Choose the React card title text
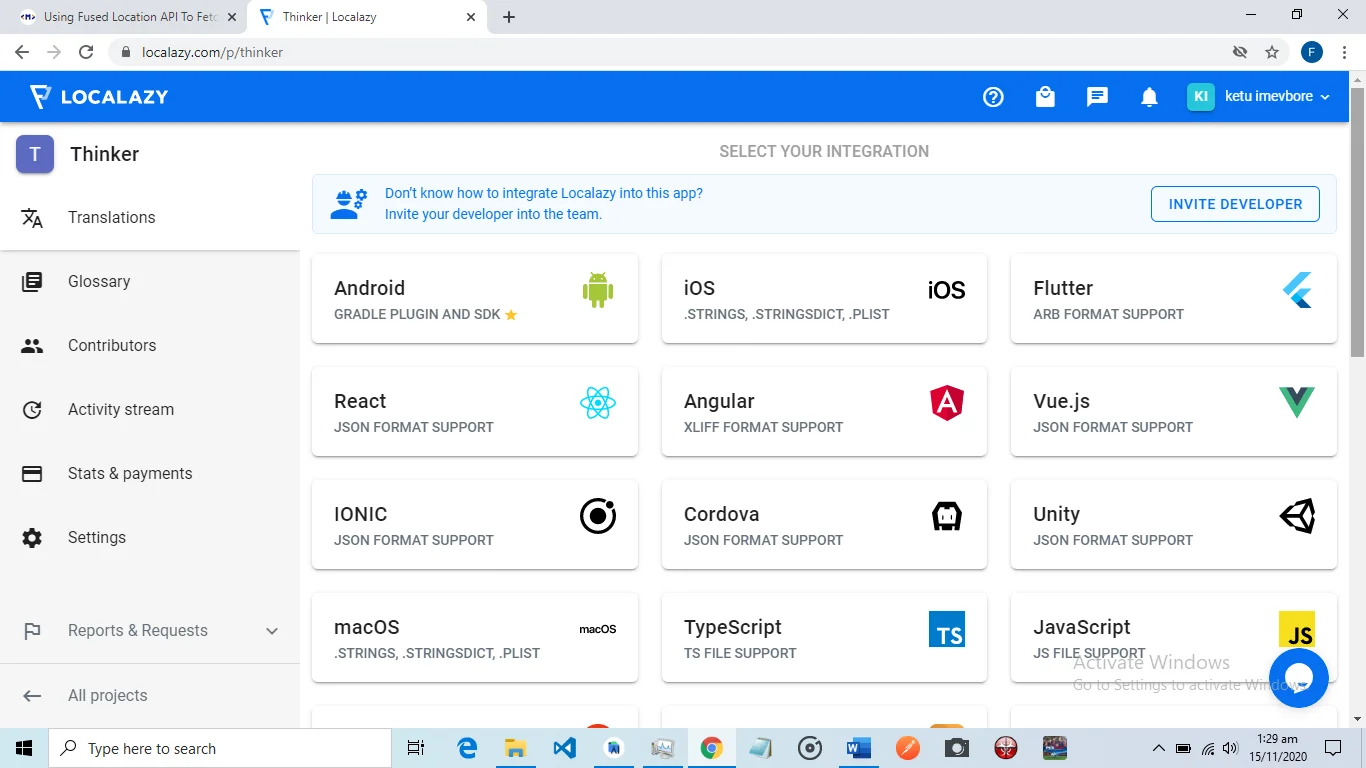The width and height of the screenshot is (1366, 768). point(360,401)
